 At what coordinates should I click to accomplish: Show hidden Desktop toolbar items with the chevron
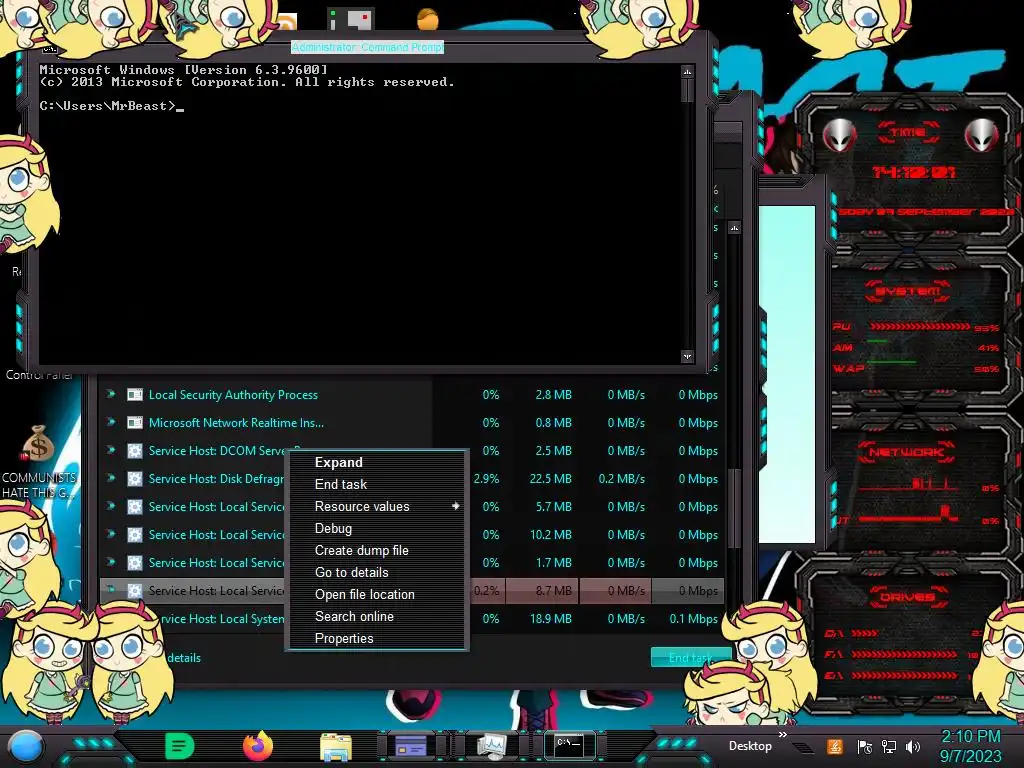782,735
